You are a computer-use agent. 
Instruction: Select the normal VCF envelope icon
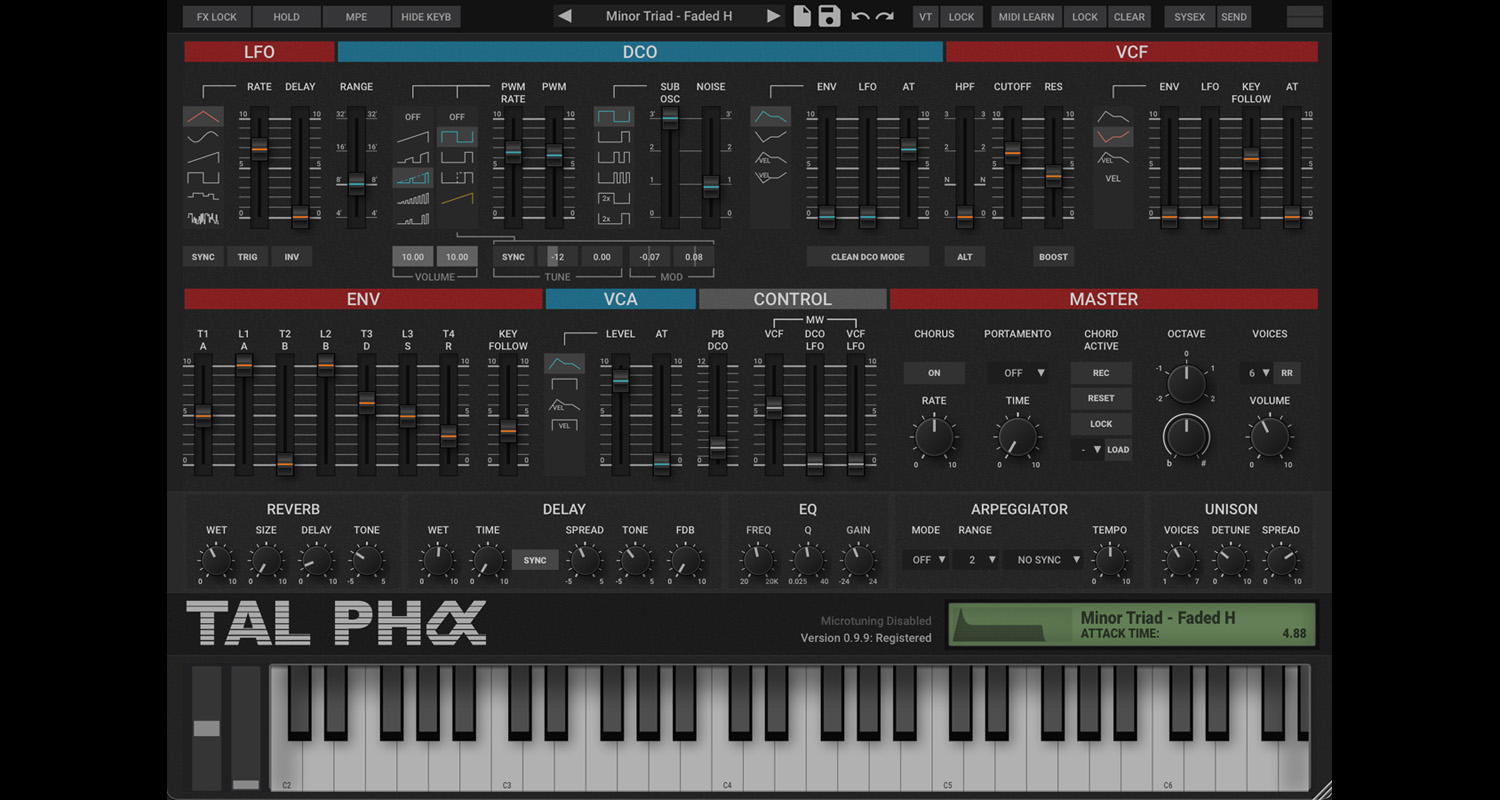[x=1113, y=116]
